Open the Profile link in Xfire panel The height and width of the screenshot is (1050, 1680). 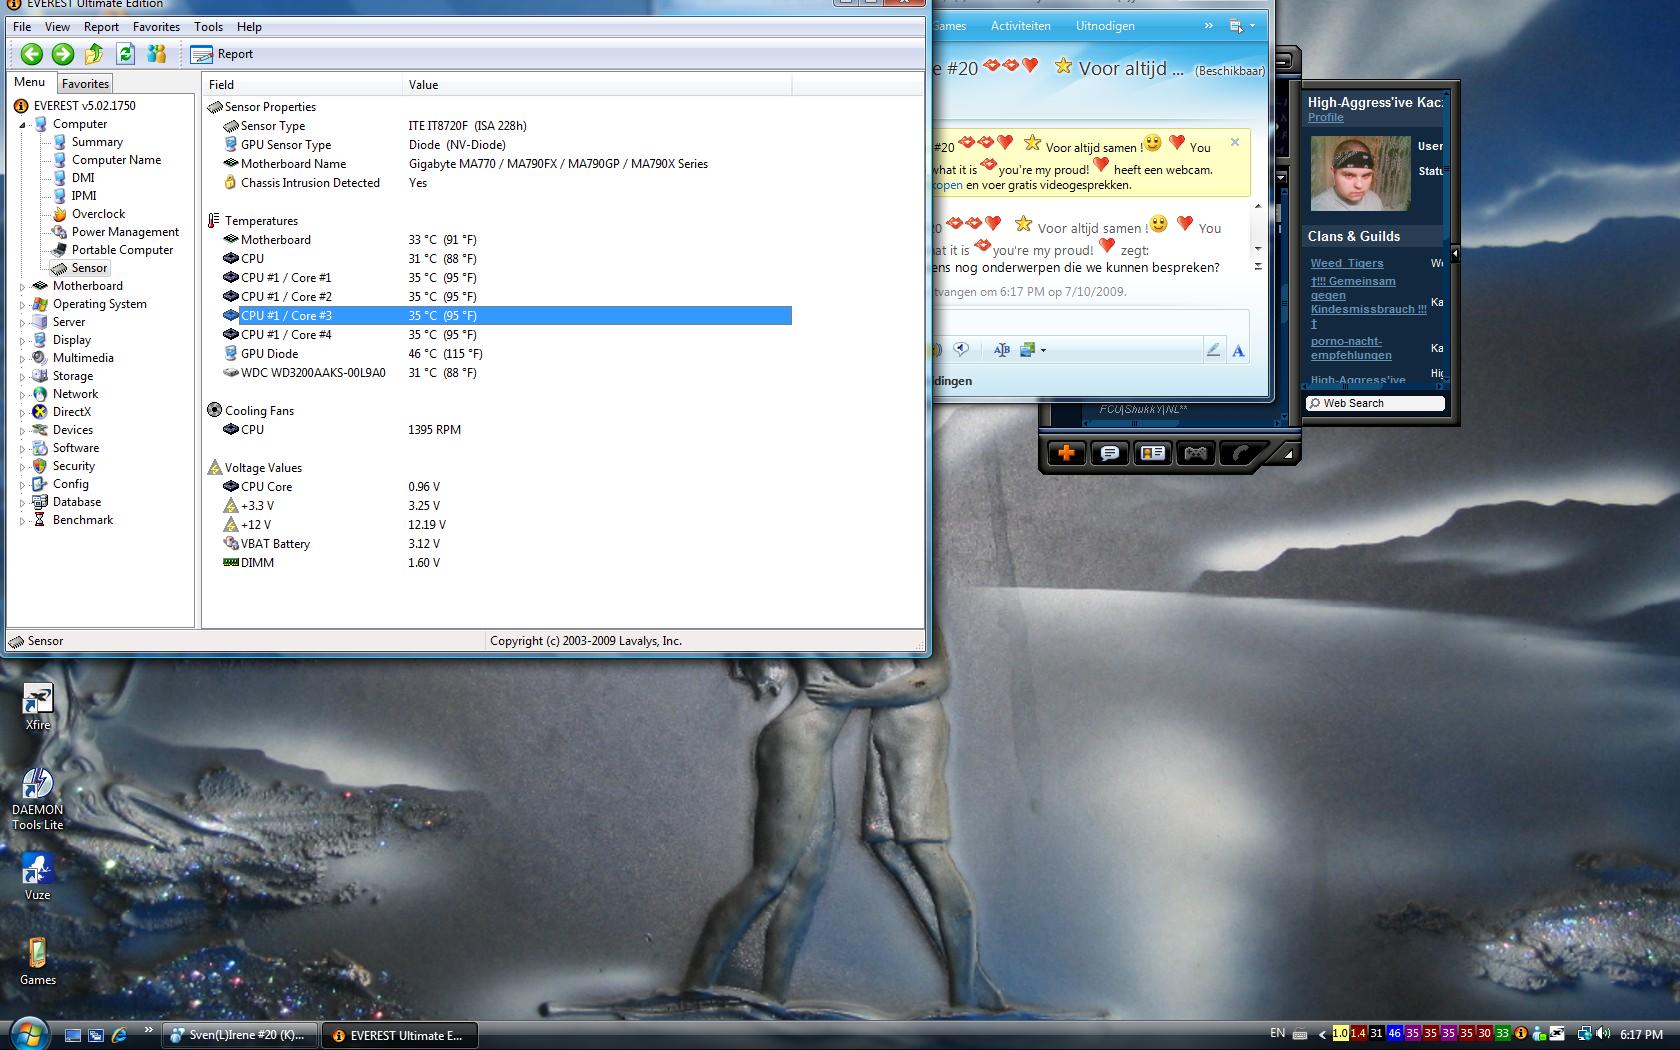(1325, 118)
